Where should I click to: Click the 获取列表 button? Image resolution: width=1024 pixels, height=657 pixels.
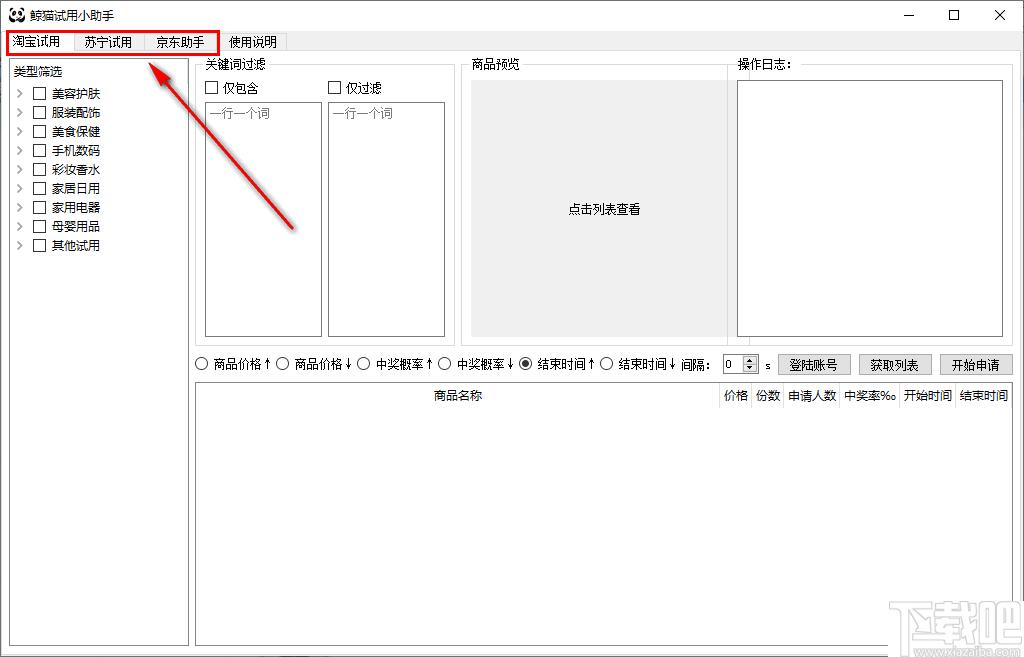tap(894, 364)
